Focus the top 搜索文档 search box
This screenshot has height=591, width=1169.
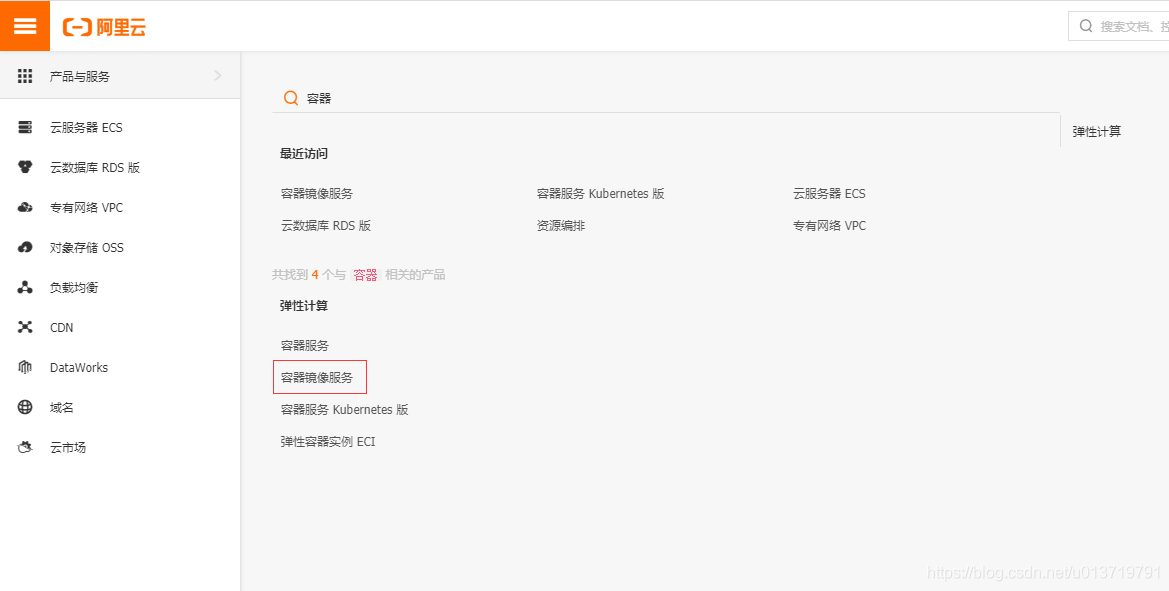[x=1118, y=26]
